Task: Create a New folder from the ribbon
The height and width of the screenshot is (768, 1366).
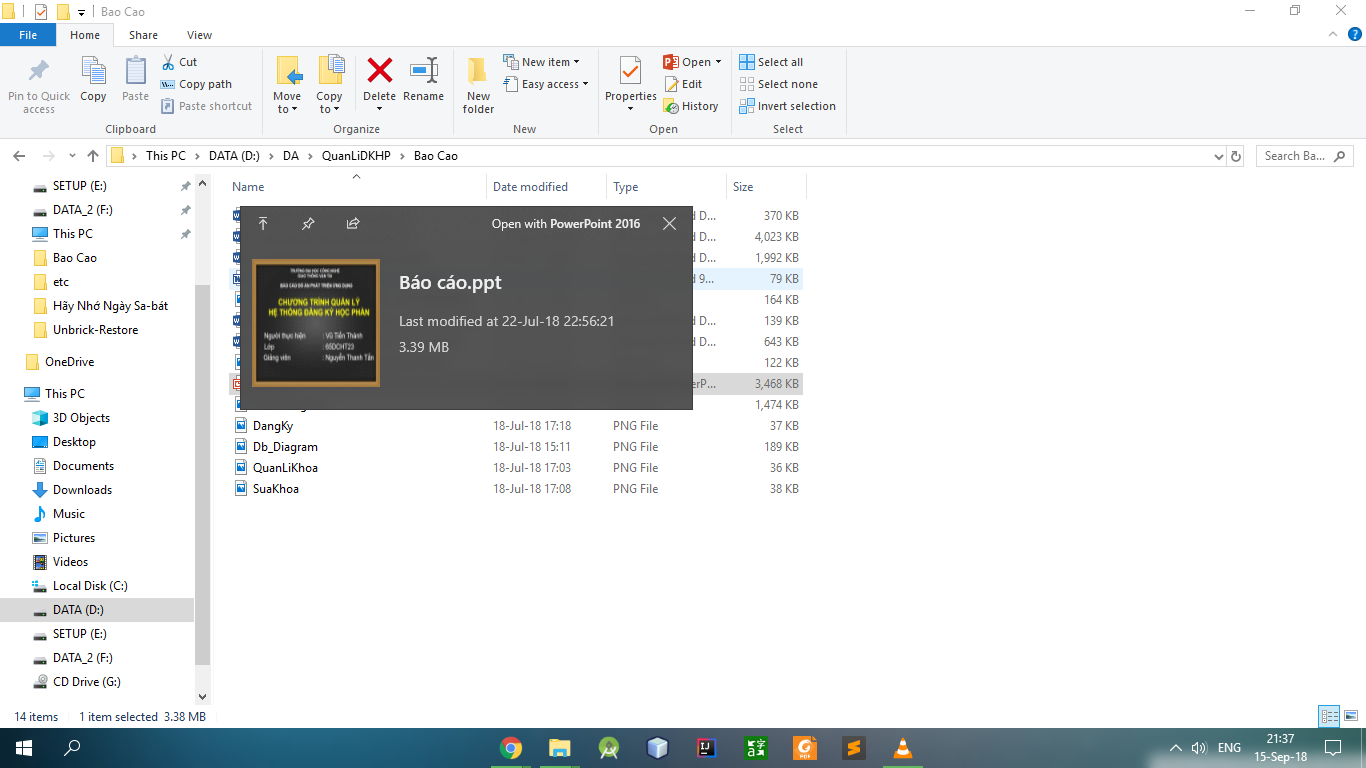Action: 477,84
